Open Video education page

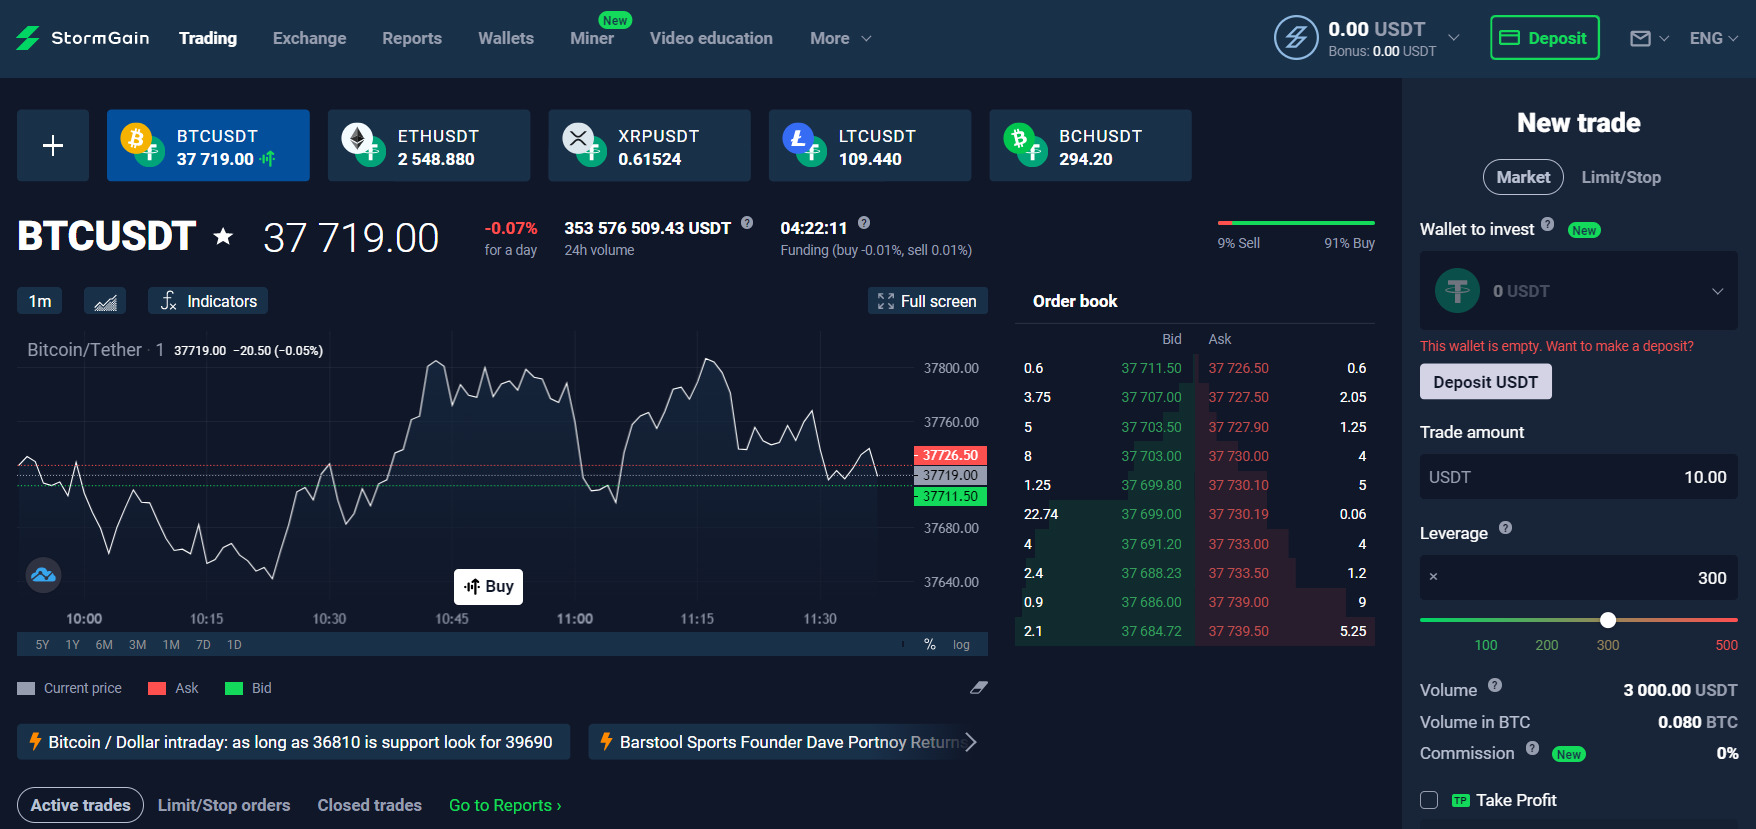(x=711, y=38)
